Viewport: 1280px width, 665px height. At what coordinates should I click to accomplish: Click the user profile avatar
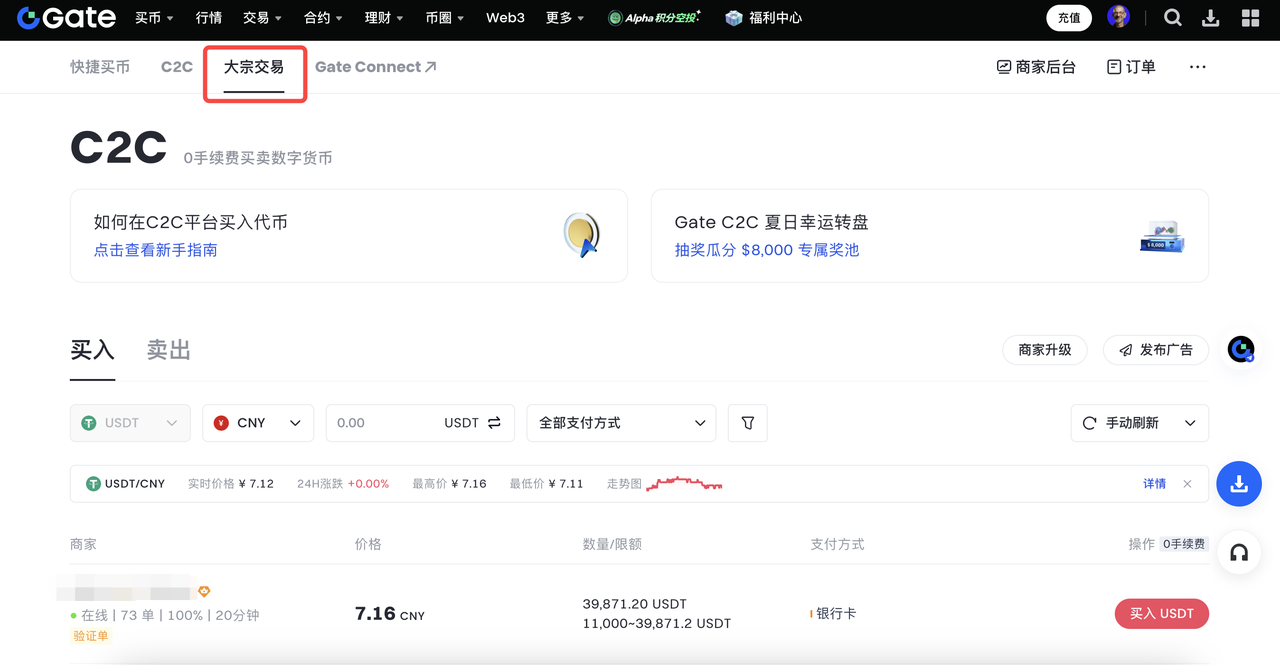1119,18
